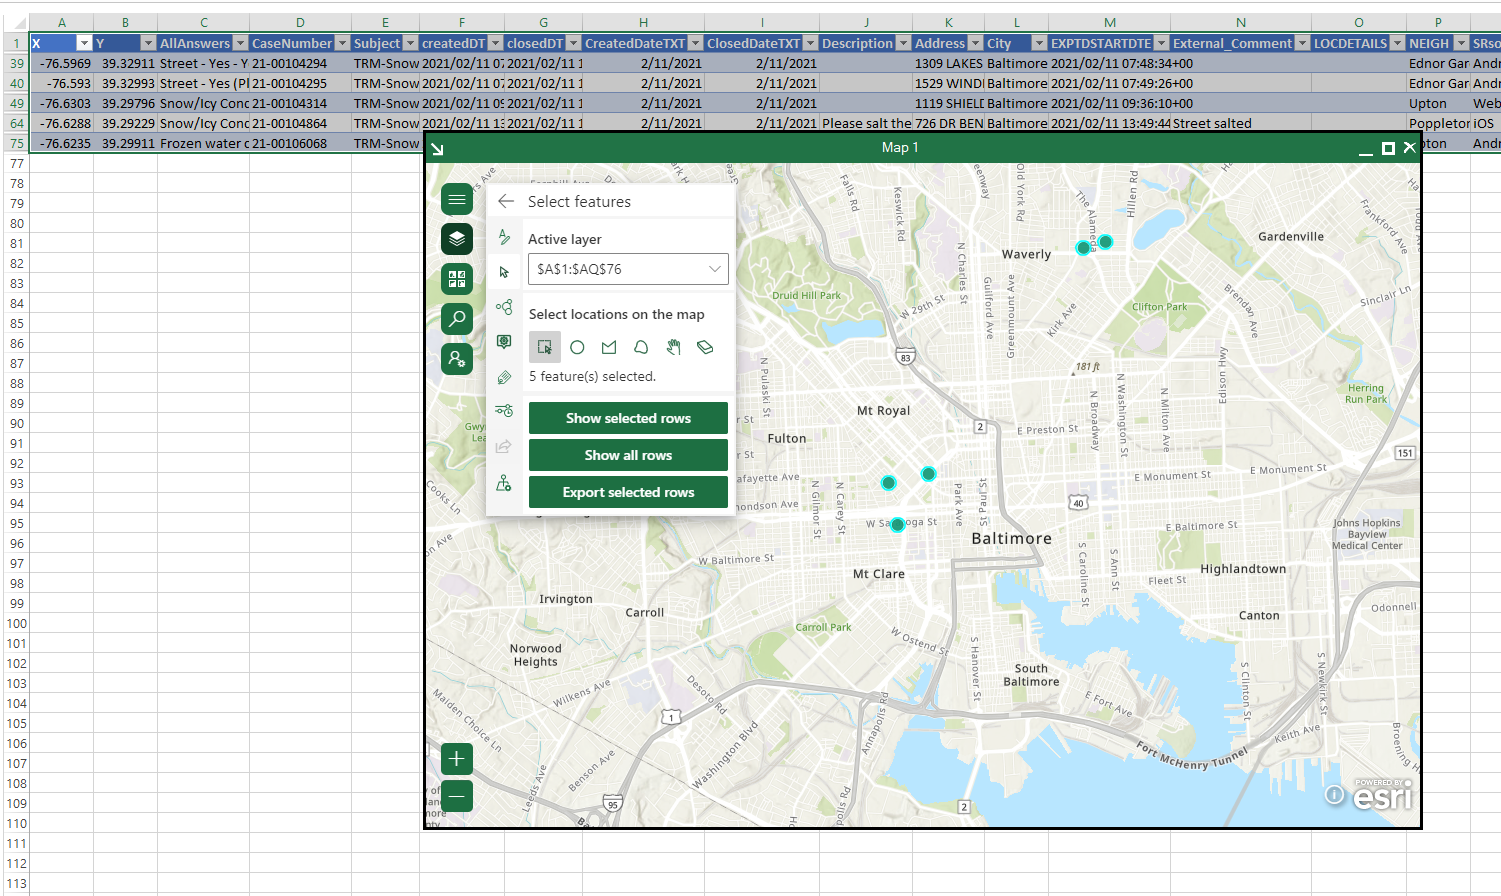The height and width of the screenshot is (896, 1501).
Task: Select the pan hand tool
Action: [x=673, y=347]
